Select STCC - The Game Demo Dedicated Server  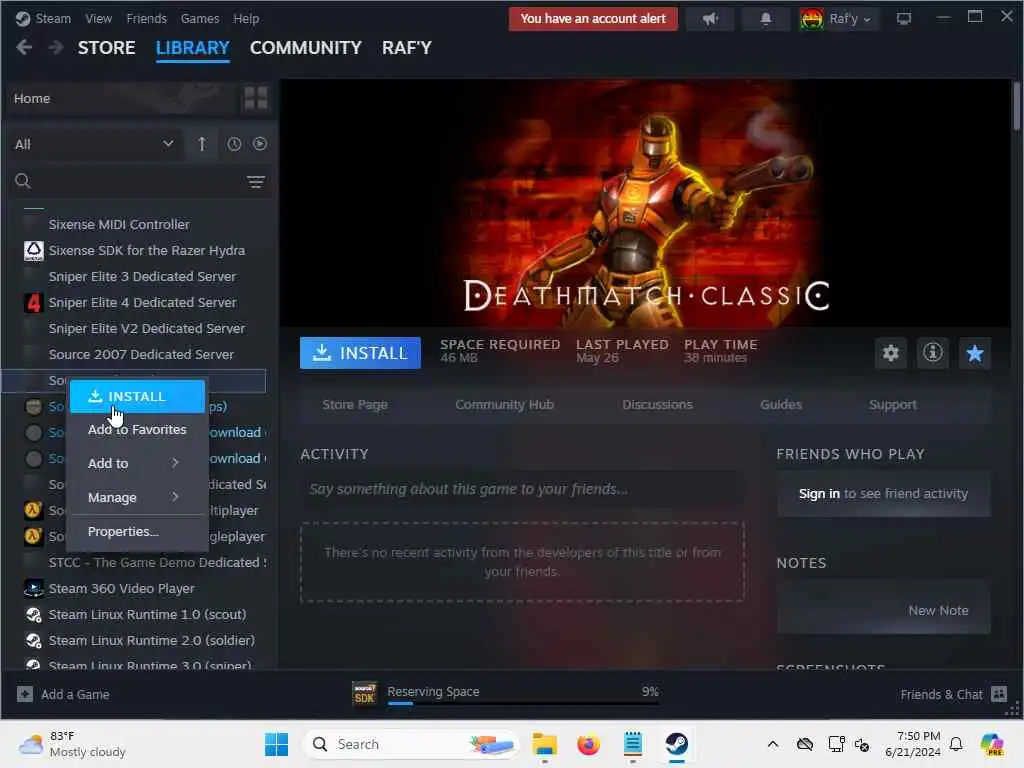point(157,562)
